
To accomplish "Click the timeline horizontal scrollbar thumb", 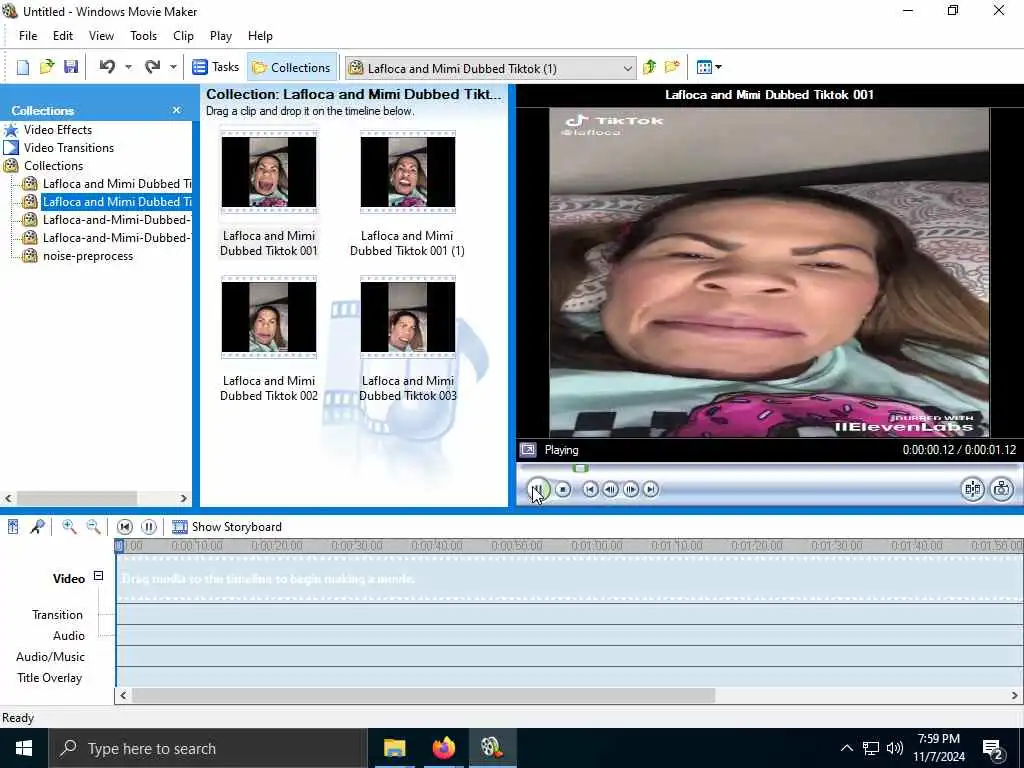I will [x=423, y=696].
